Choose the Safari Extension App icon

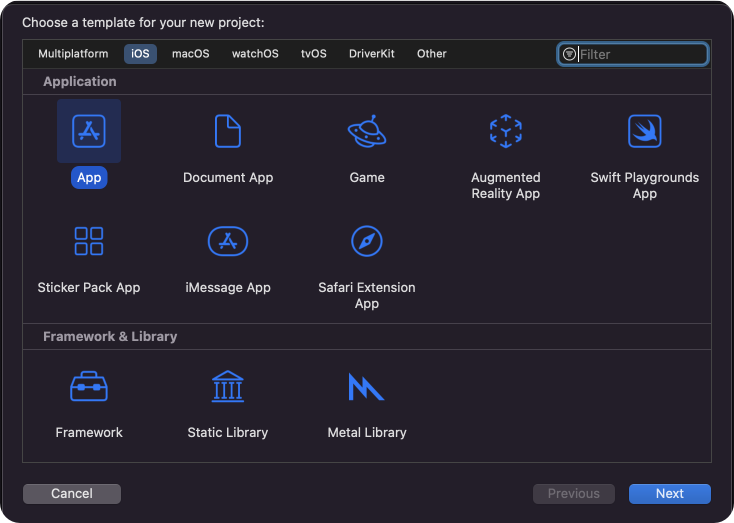point(367,241)
